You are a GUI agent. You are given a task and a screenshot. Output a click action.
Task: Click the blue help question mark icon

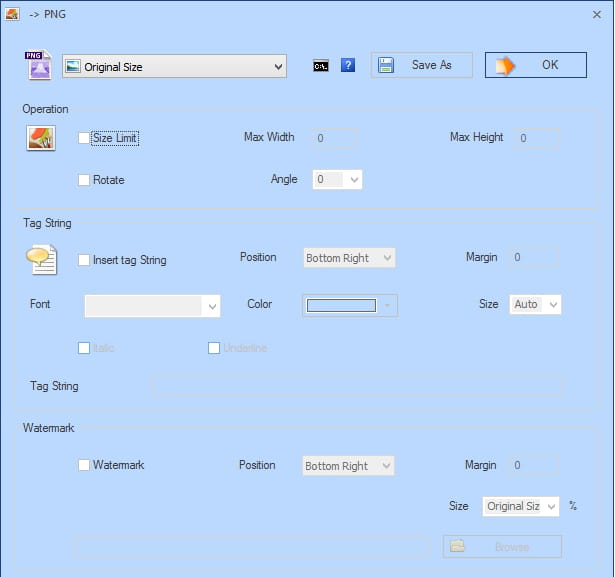(348, 65)
